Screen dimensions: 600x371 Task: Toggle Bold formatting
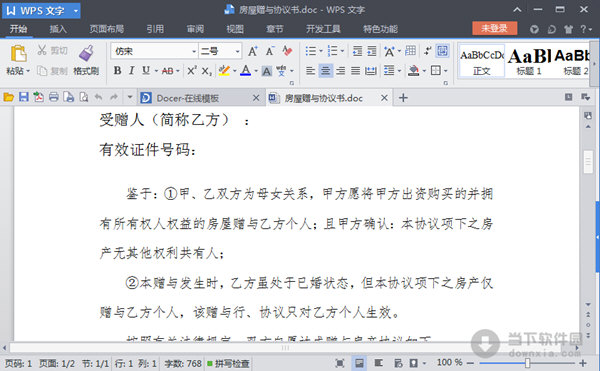[117, 71]
